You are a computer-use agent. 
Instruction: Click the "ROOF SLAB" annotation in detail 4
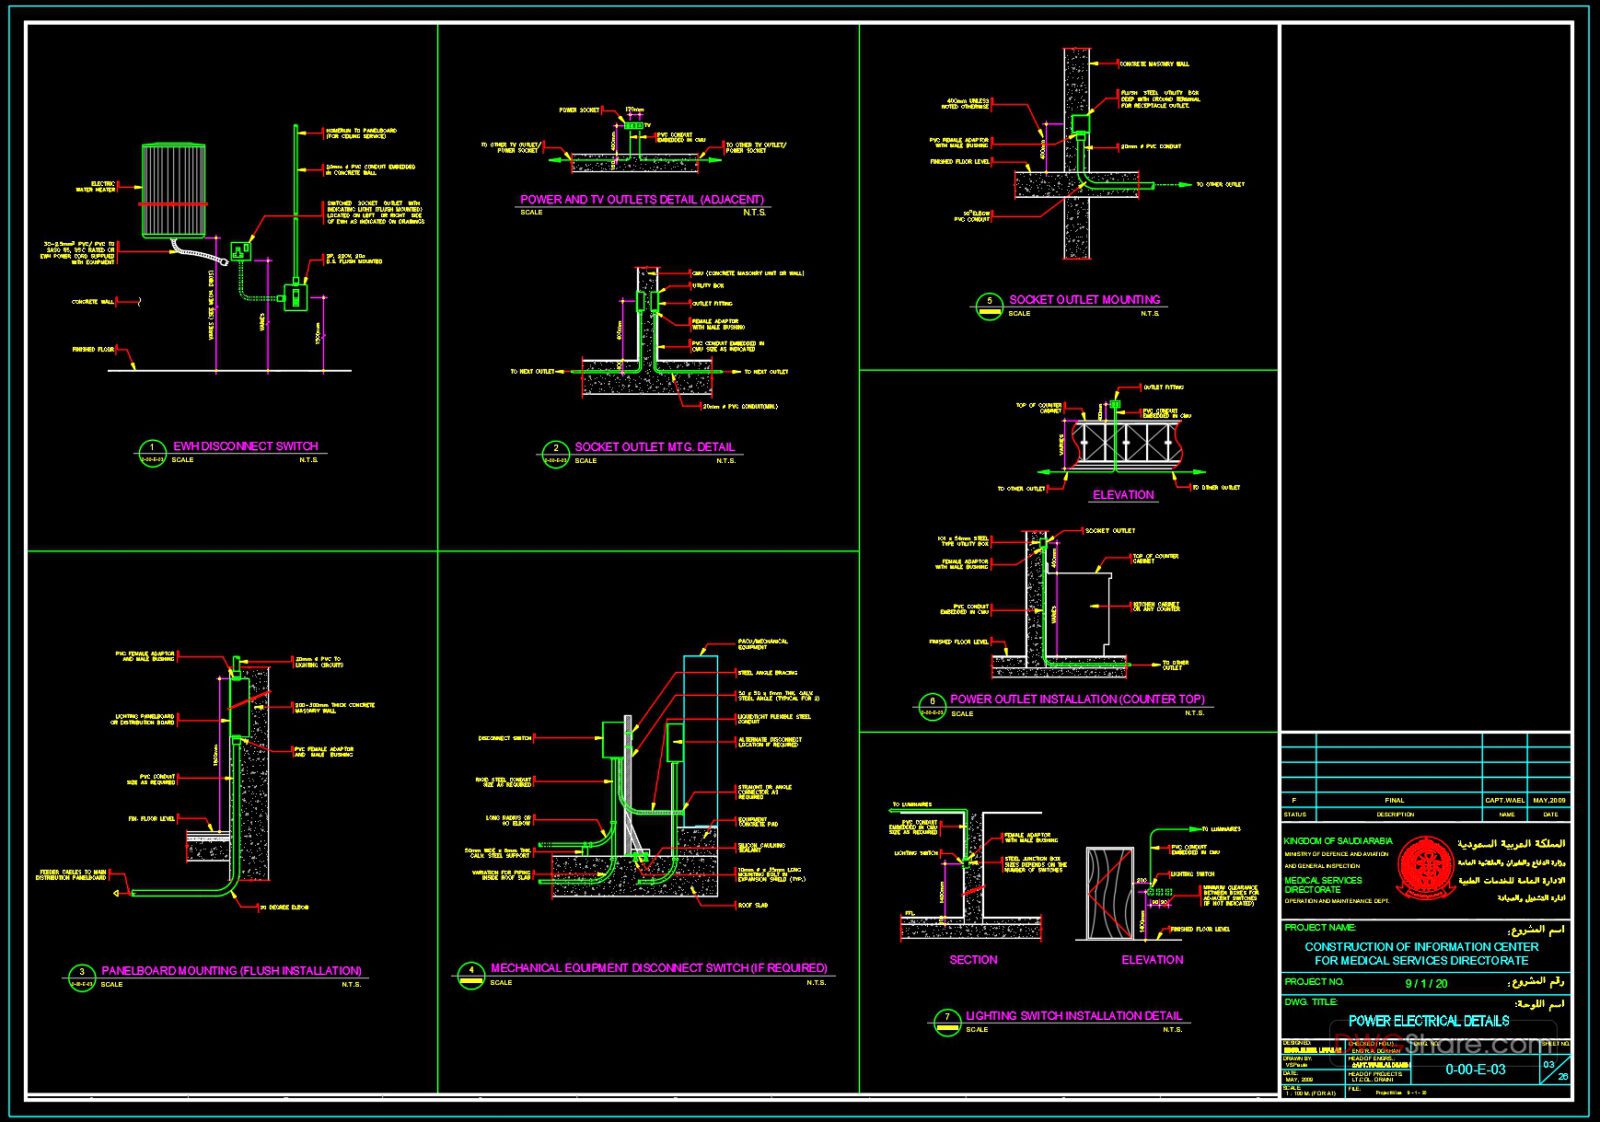(x=753, y=905)
